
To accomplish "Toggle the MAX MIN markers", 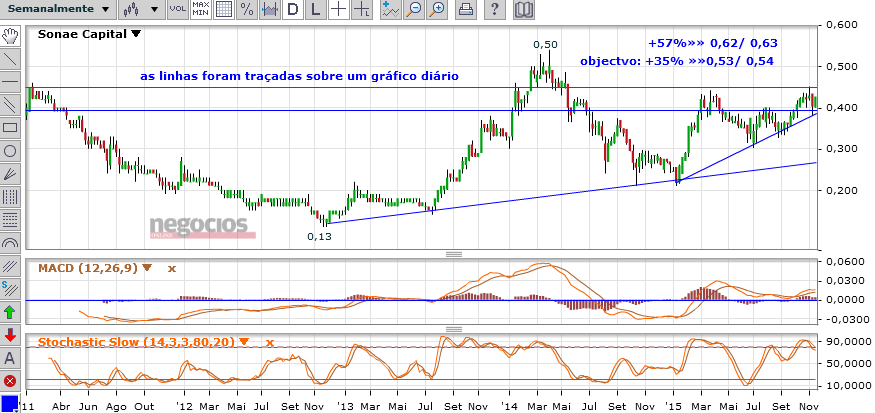I will 201,9.
